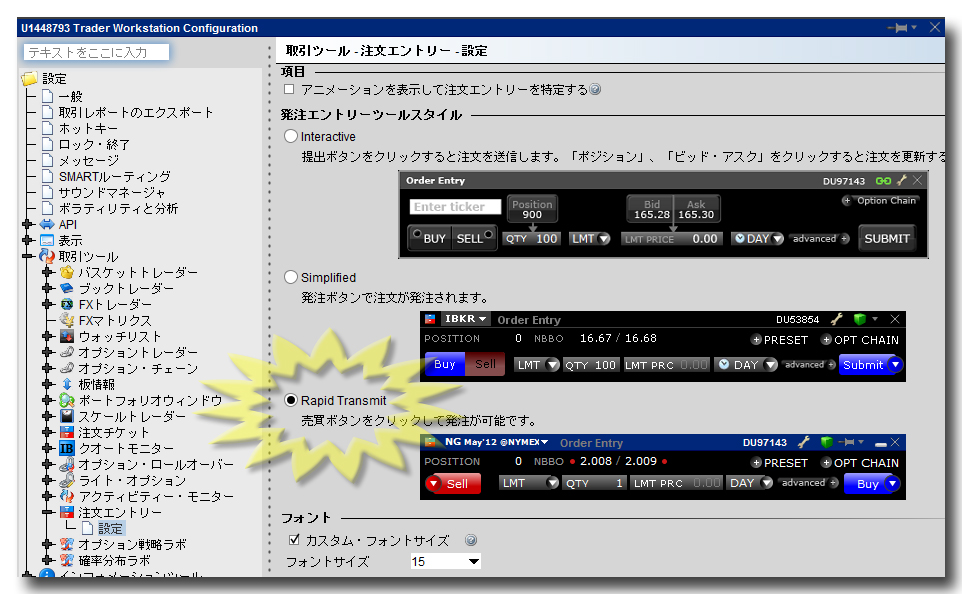Viewport: 962px width, 594px height.
Task: Select the Interactive style radio button
Action: point(291,136)
